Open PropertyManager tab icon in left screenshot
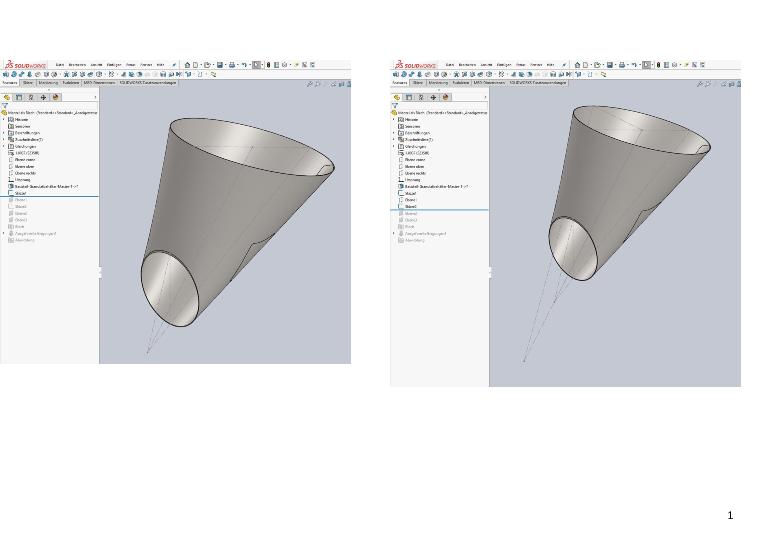Image resolution: width=780 pixels, height=540 pixels. pos(19,97)
